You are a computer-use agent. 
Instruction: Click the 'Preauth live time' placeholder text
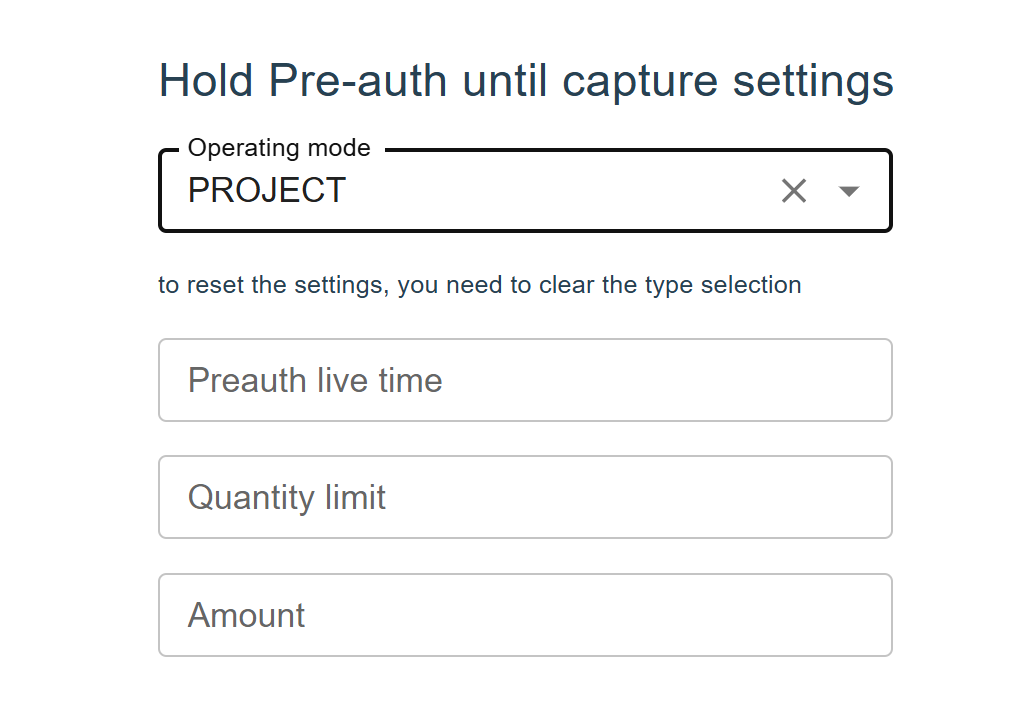315,380
